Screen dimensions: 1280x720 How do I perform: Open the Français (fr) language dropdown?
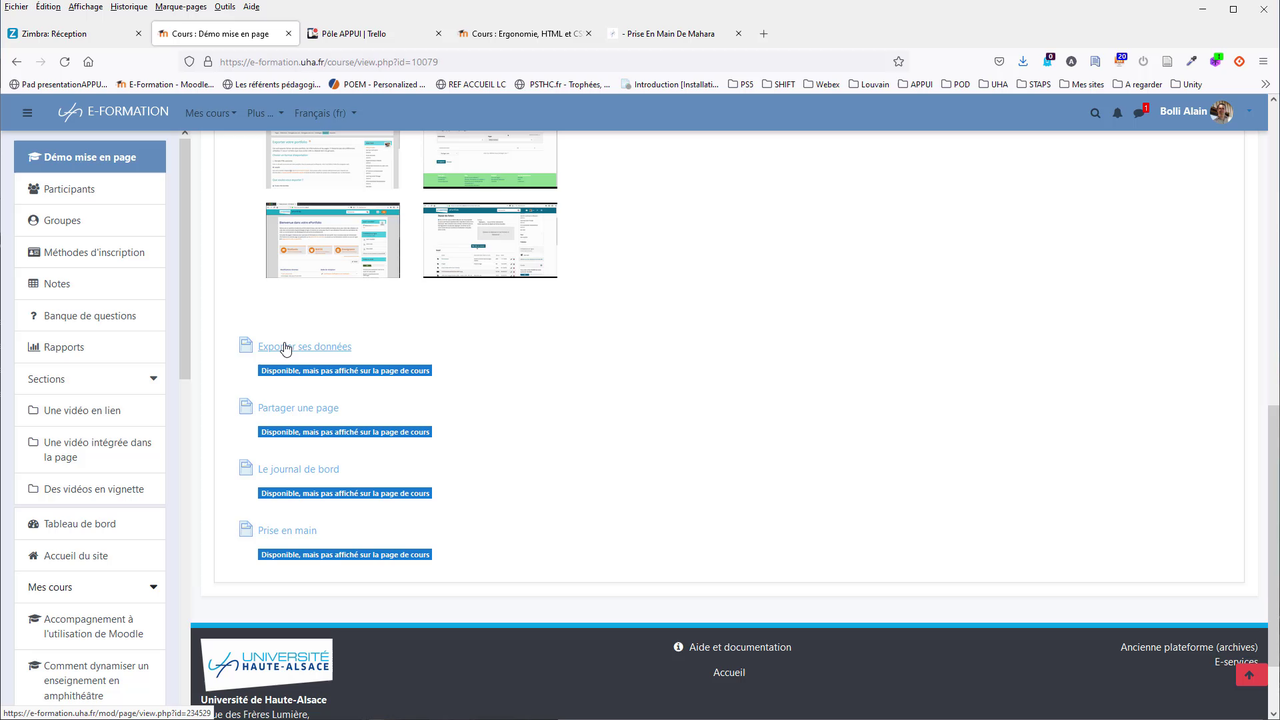coord(324,112)
